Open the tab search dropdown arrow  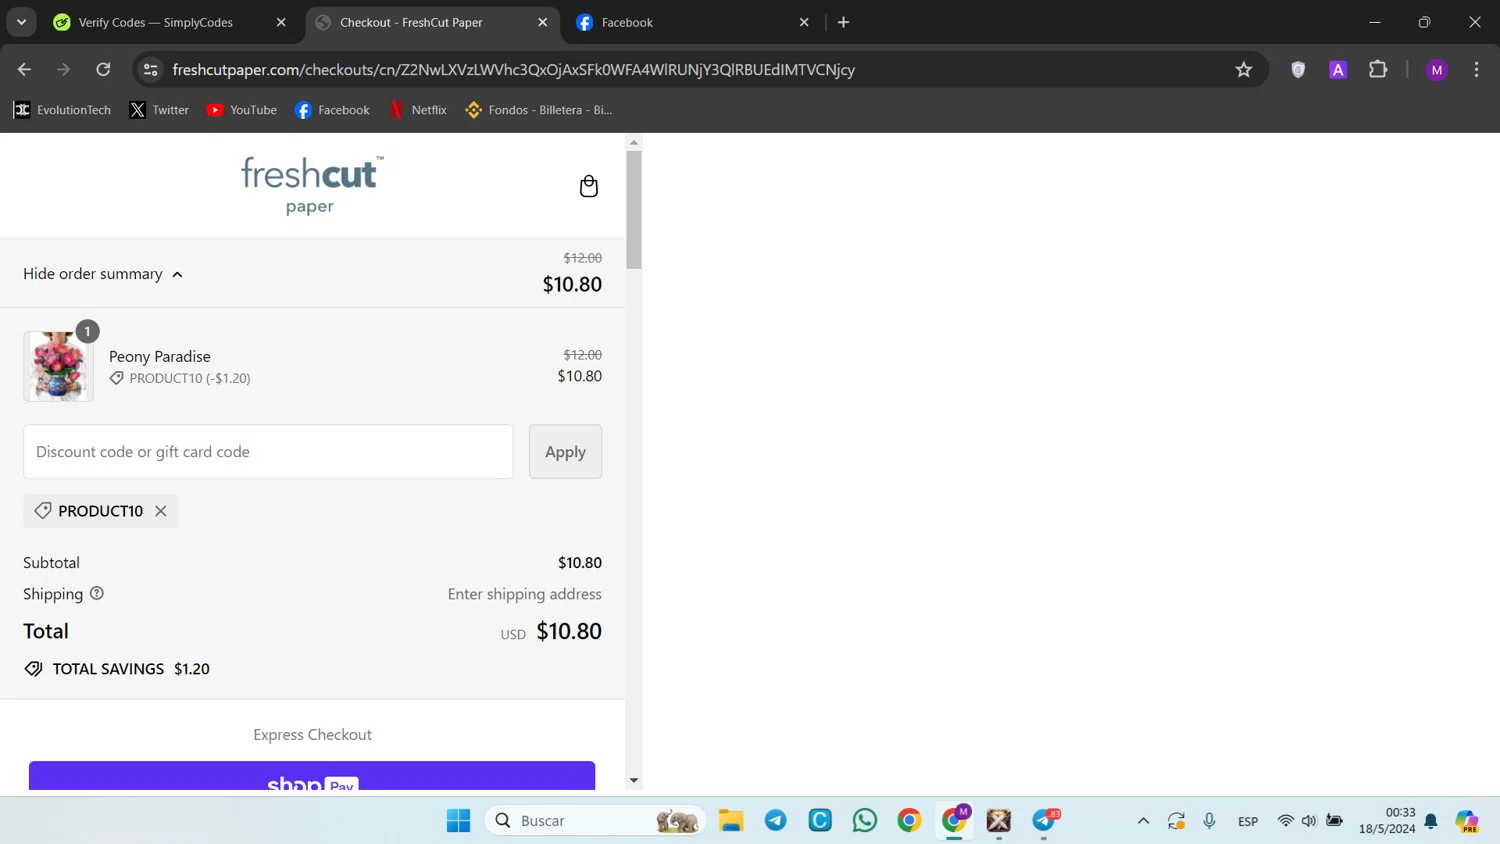point(21,22)
